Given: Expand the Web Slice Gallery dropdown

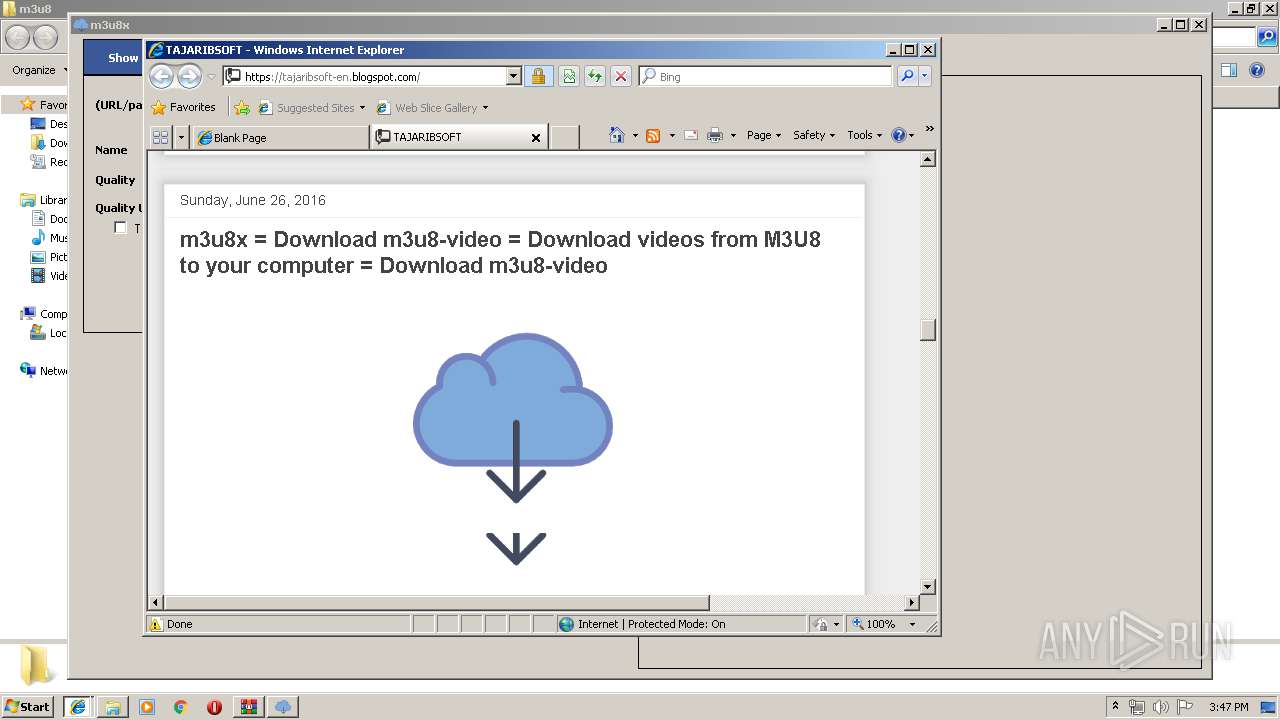Looking at the screenshot, I should [x=485, y=108].
